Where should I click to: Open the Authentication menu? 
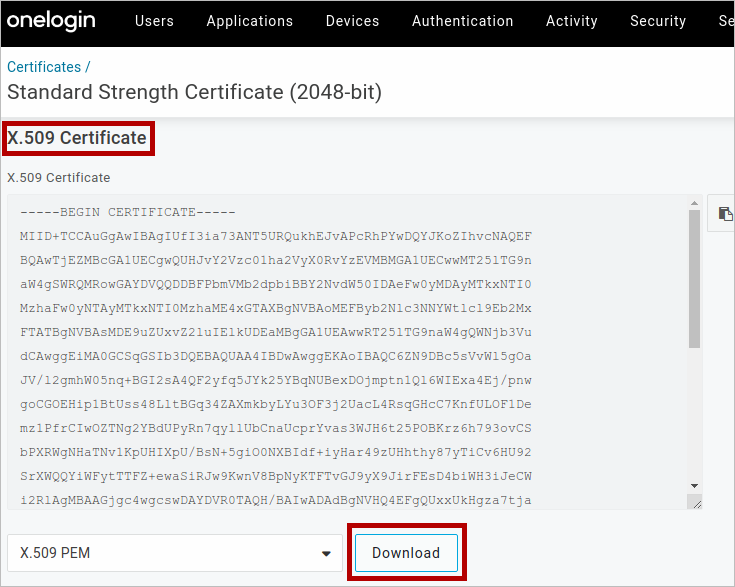pyautogui.click(x=476, y=21)
